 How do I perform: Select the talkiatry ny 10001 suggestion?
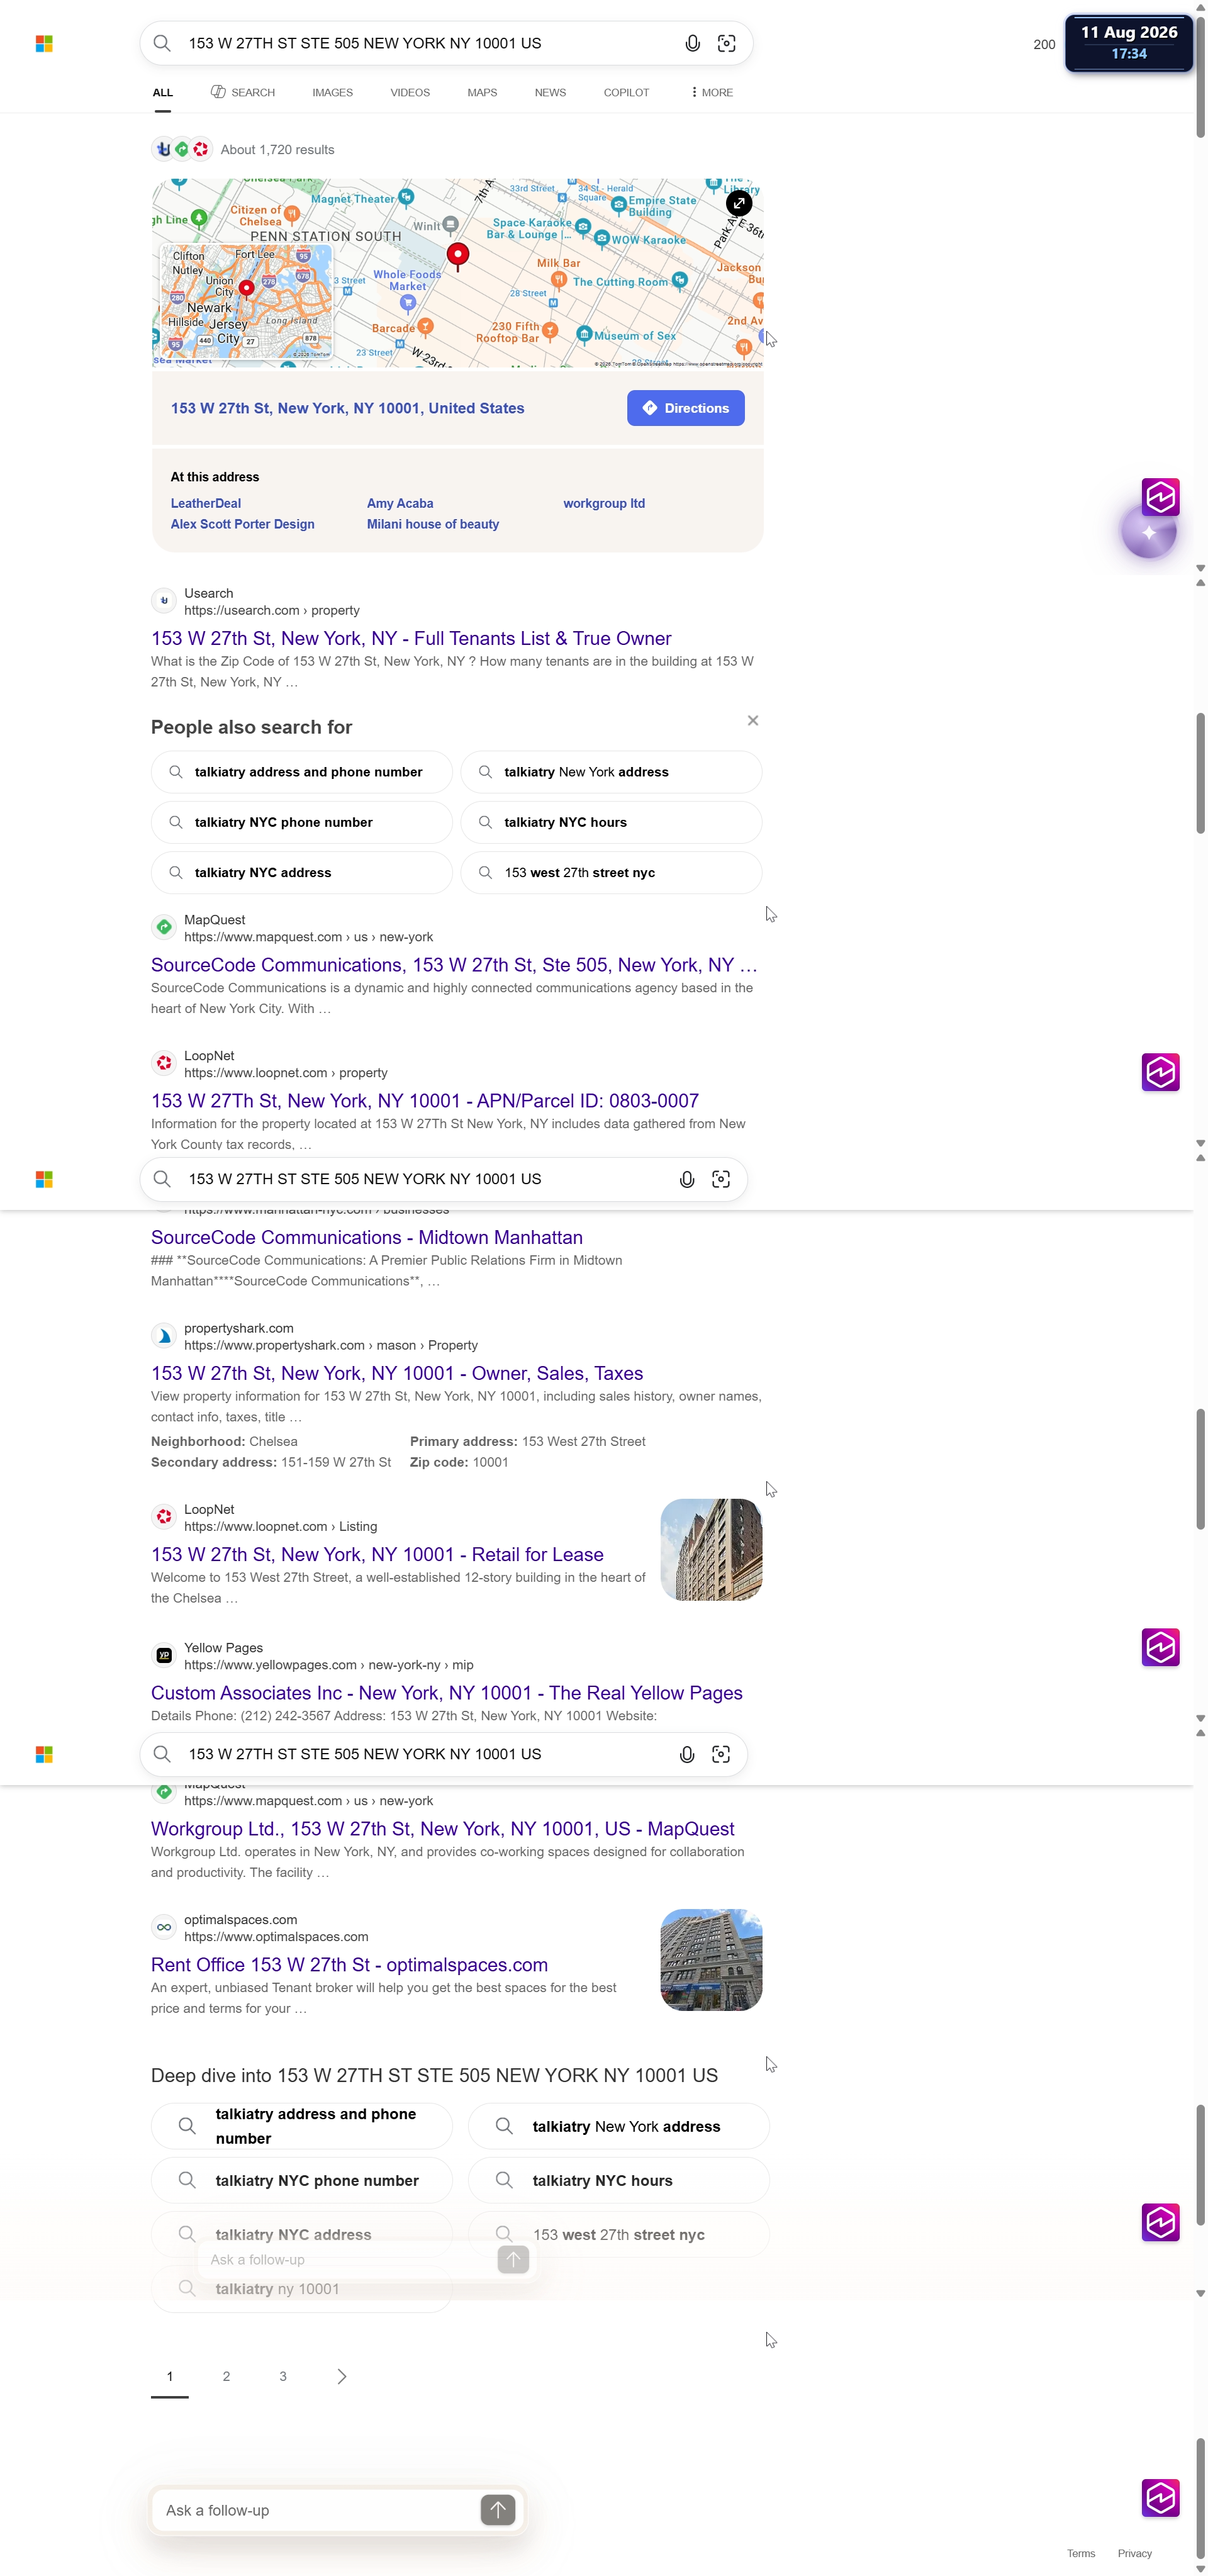(x=301, y=2288)
